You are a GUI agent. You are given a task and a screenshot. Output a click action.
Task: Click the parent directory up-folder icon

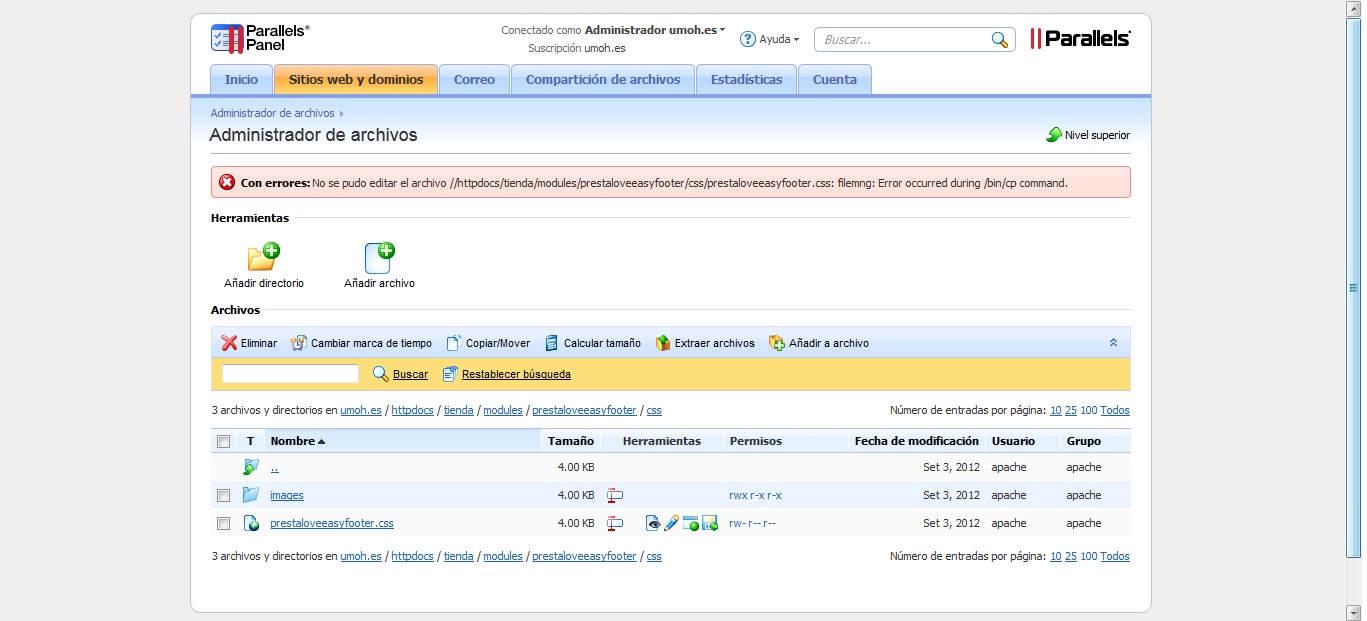251,467
